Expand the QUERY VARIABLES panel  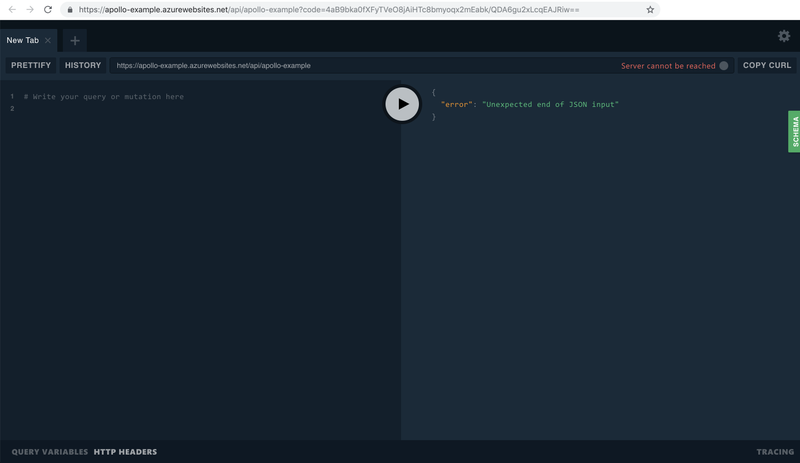pyautogui.click(x=50, y=452)
